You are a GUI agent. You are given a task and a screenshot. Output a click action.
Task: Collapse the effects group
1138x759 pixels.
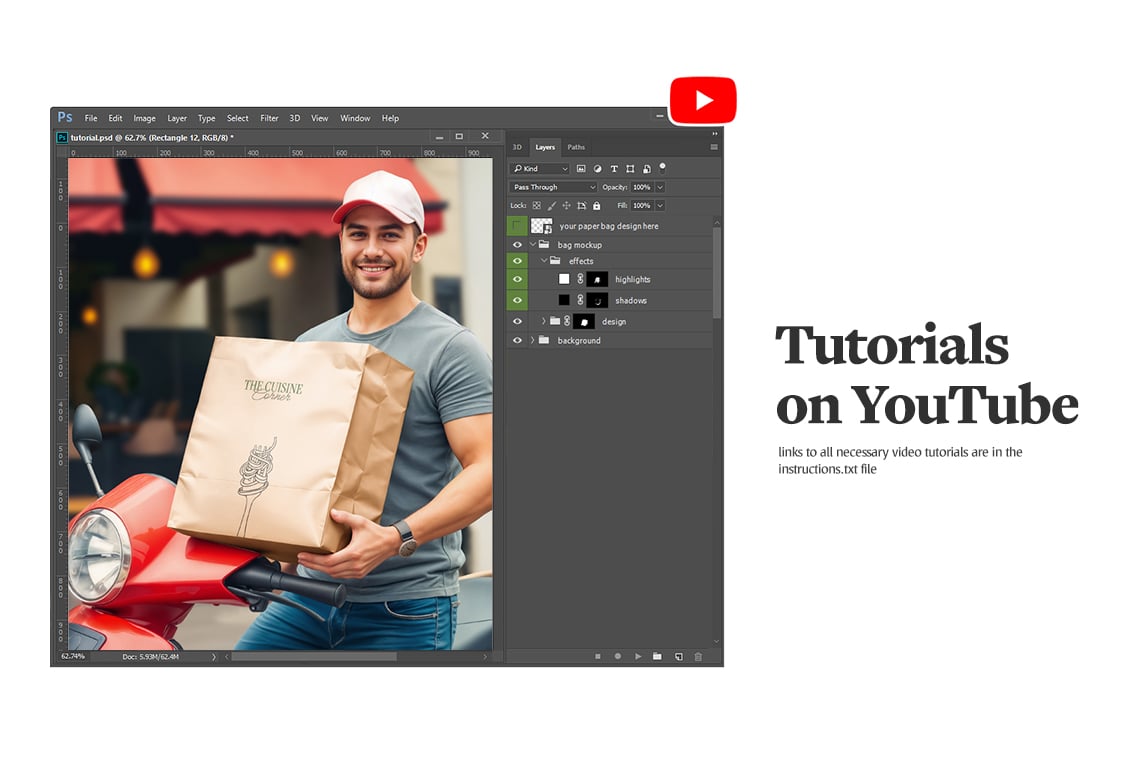(544, 260)
